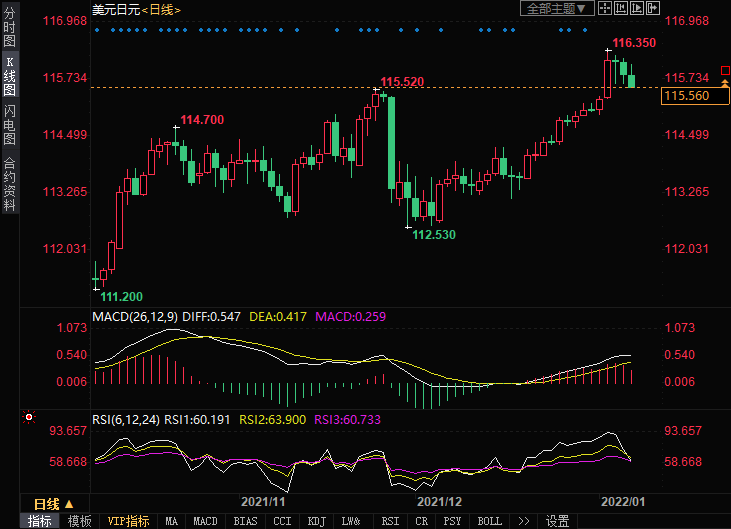
Task: Click the sun-like icon beside RSI panel
Action: 29,416
